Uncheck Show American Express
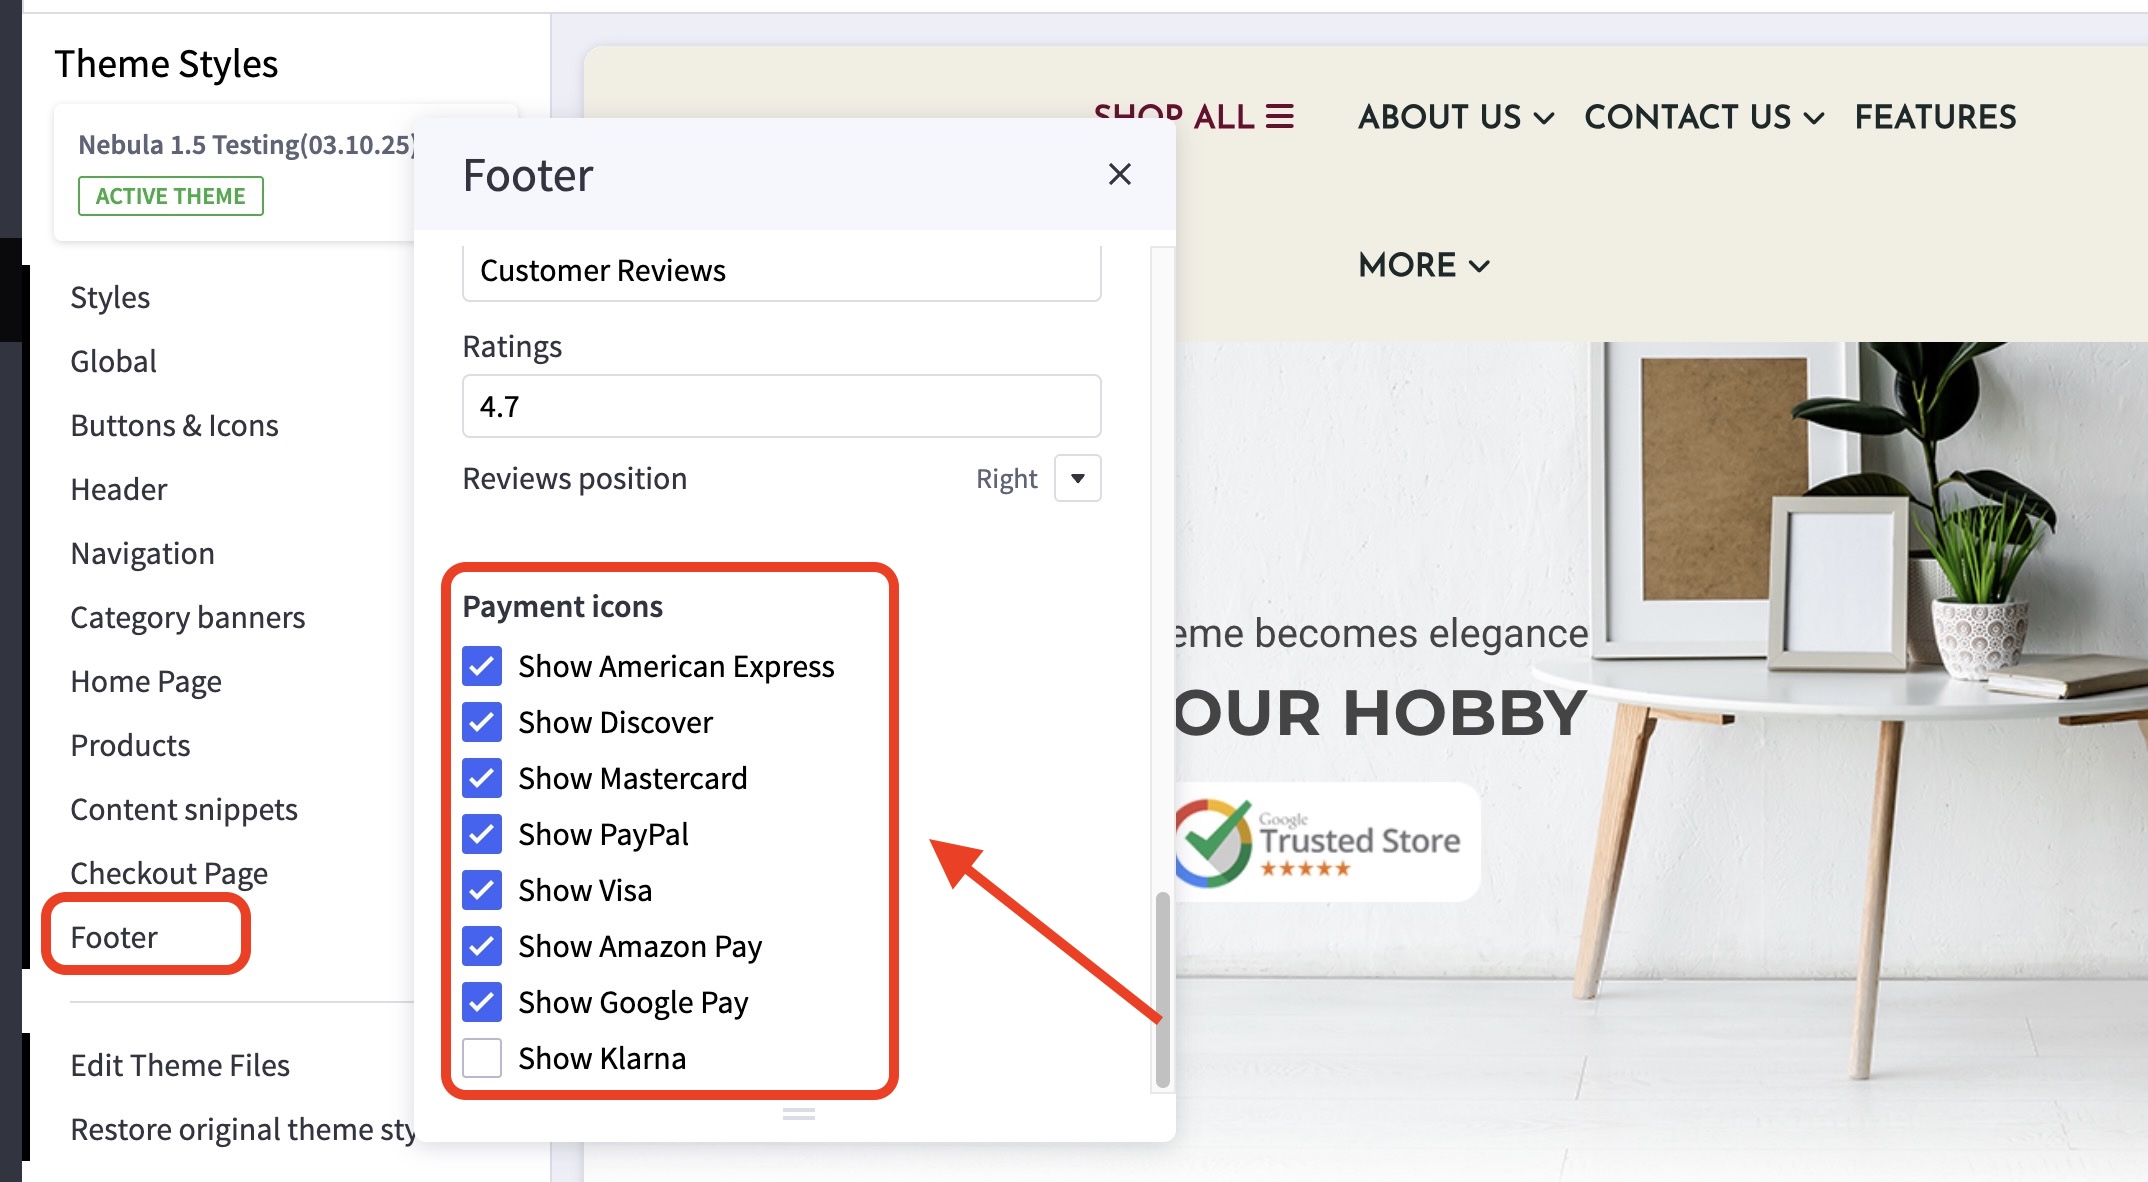 482,666
